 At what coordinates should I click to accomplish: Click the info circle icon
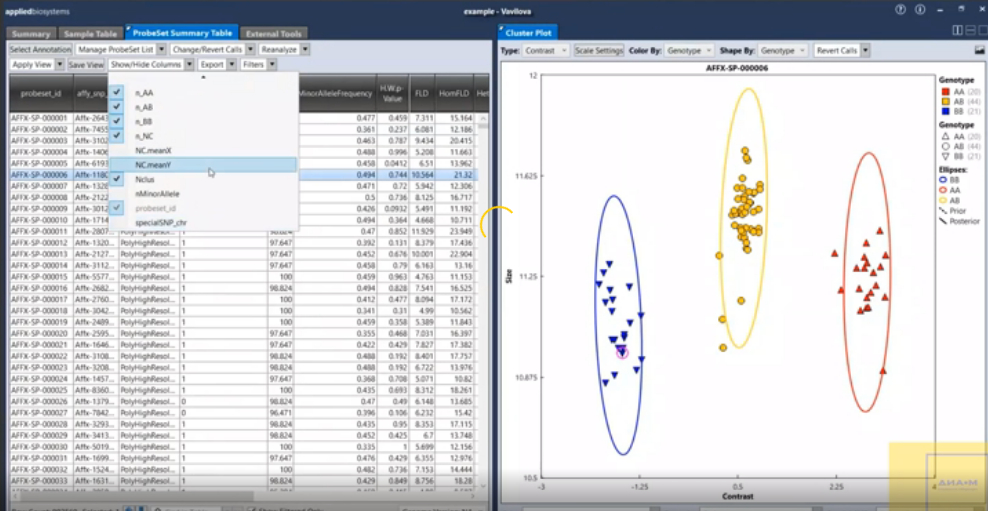click(919, 9)
